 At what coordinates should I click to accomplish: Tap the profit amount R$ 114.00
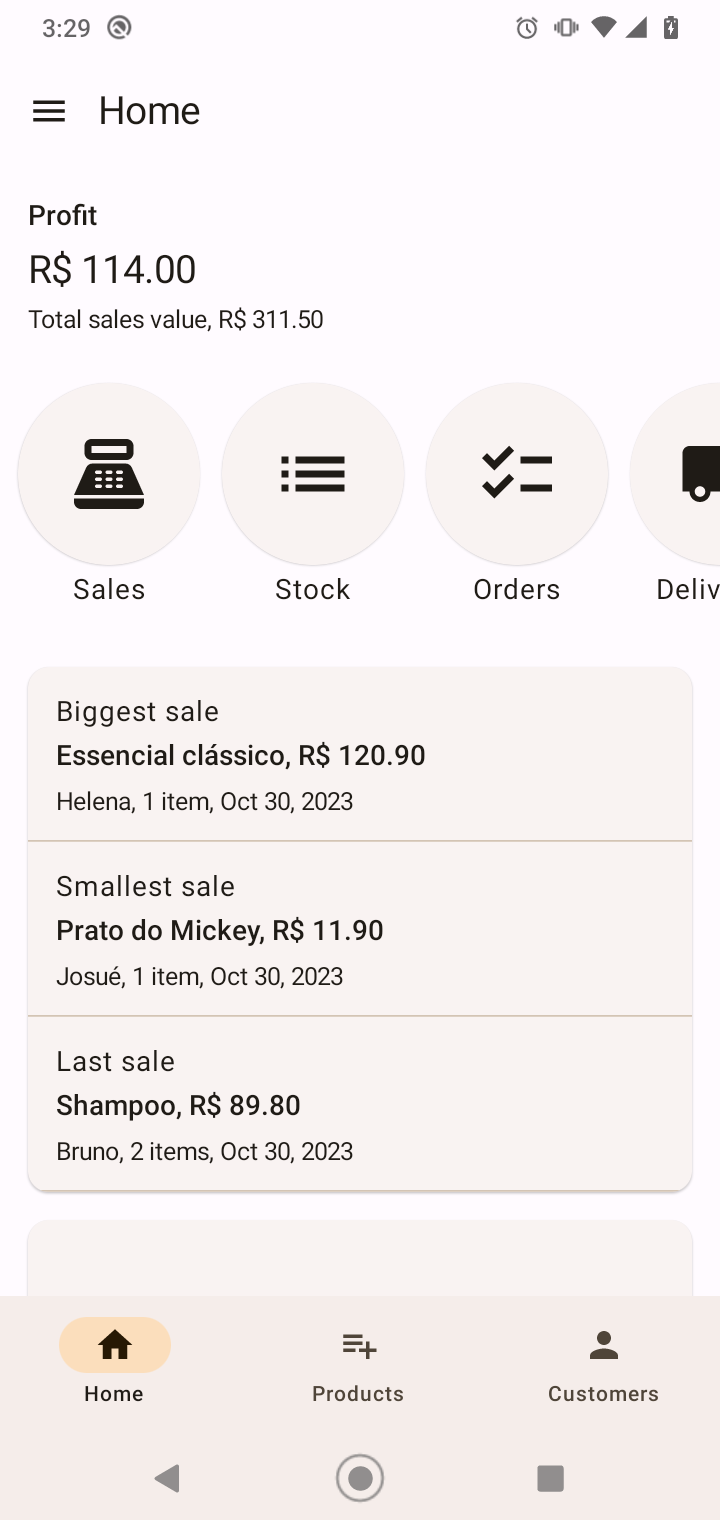coord(113,269)
